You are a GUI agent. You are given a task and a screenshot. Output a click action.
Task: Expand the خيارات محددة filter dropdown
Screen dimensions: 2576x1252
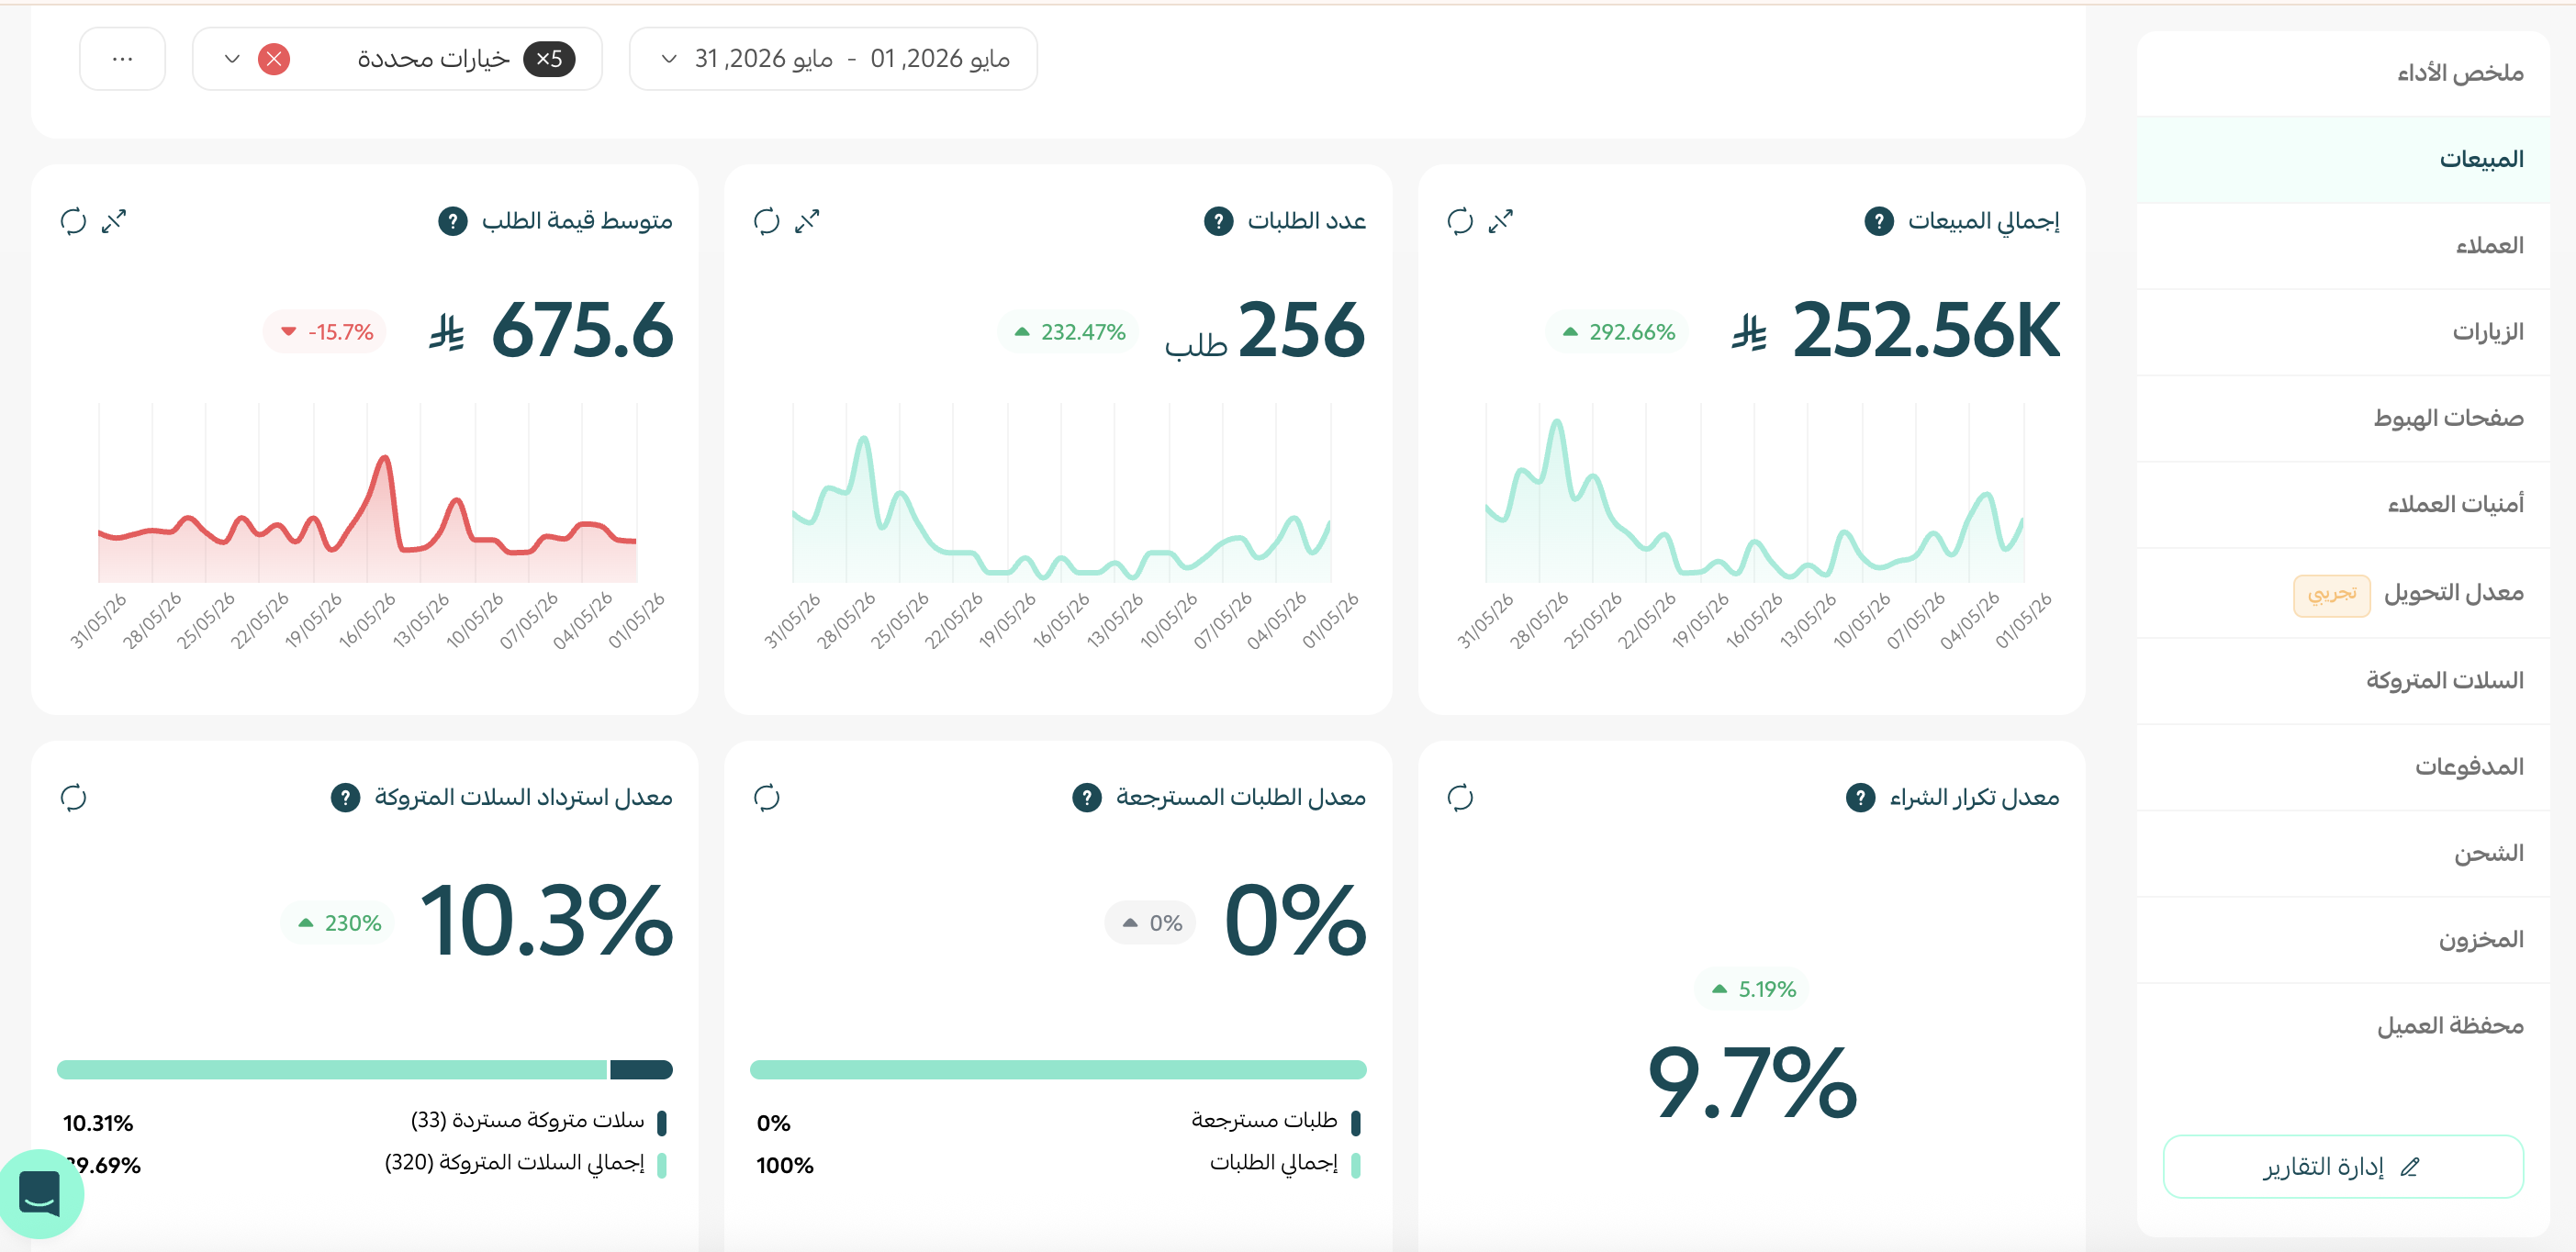[397, 59]
